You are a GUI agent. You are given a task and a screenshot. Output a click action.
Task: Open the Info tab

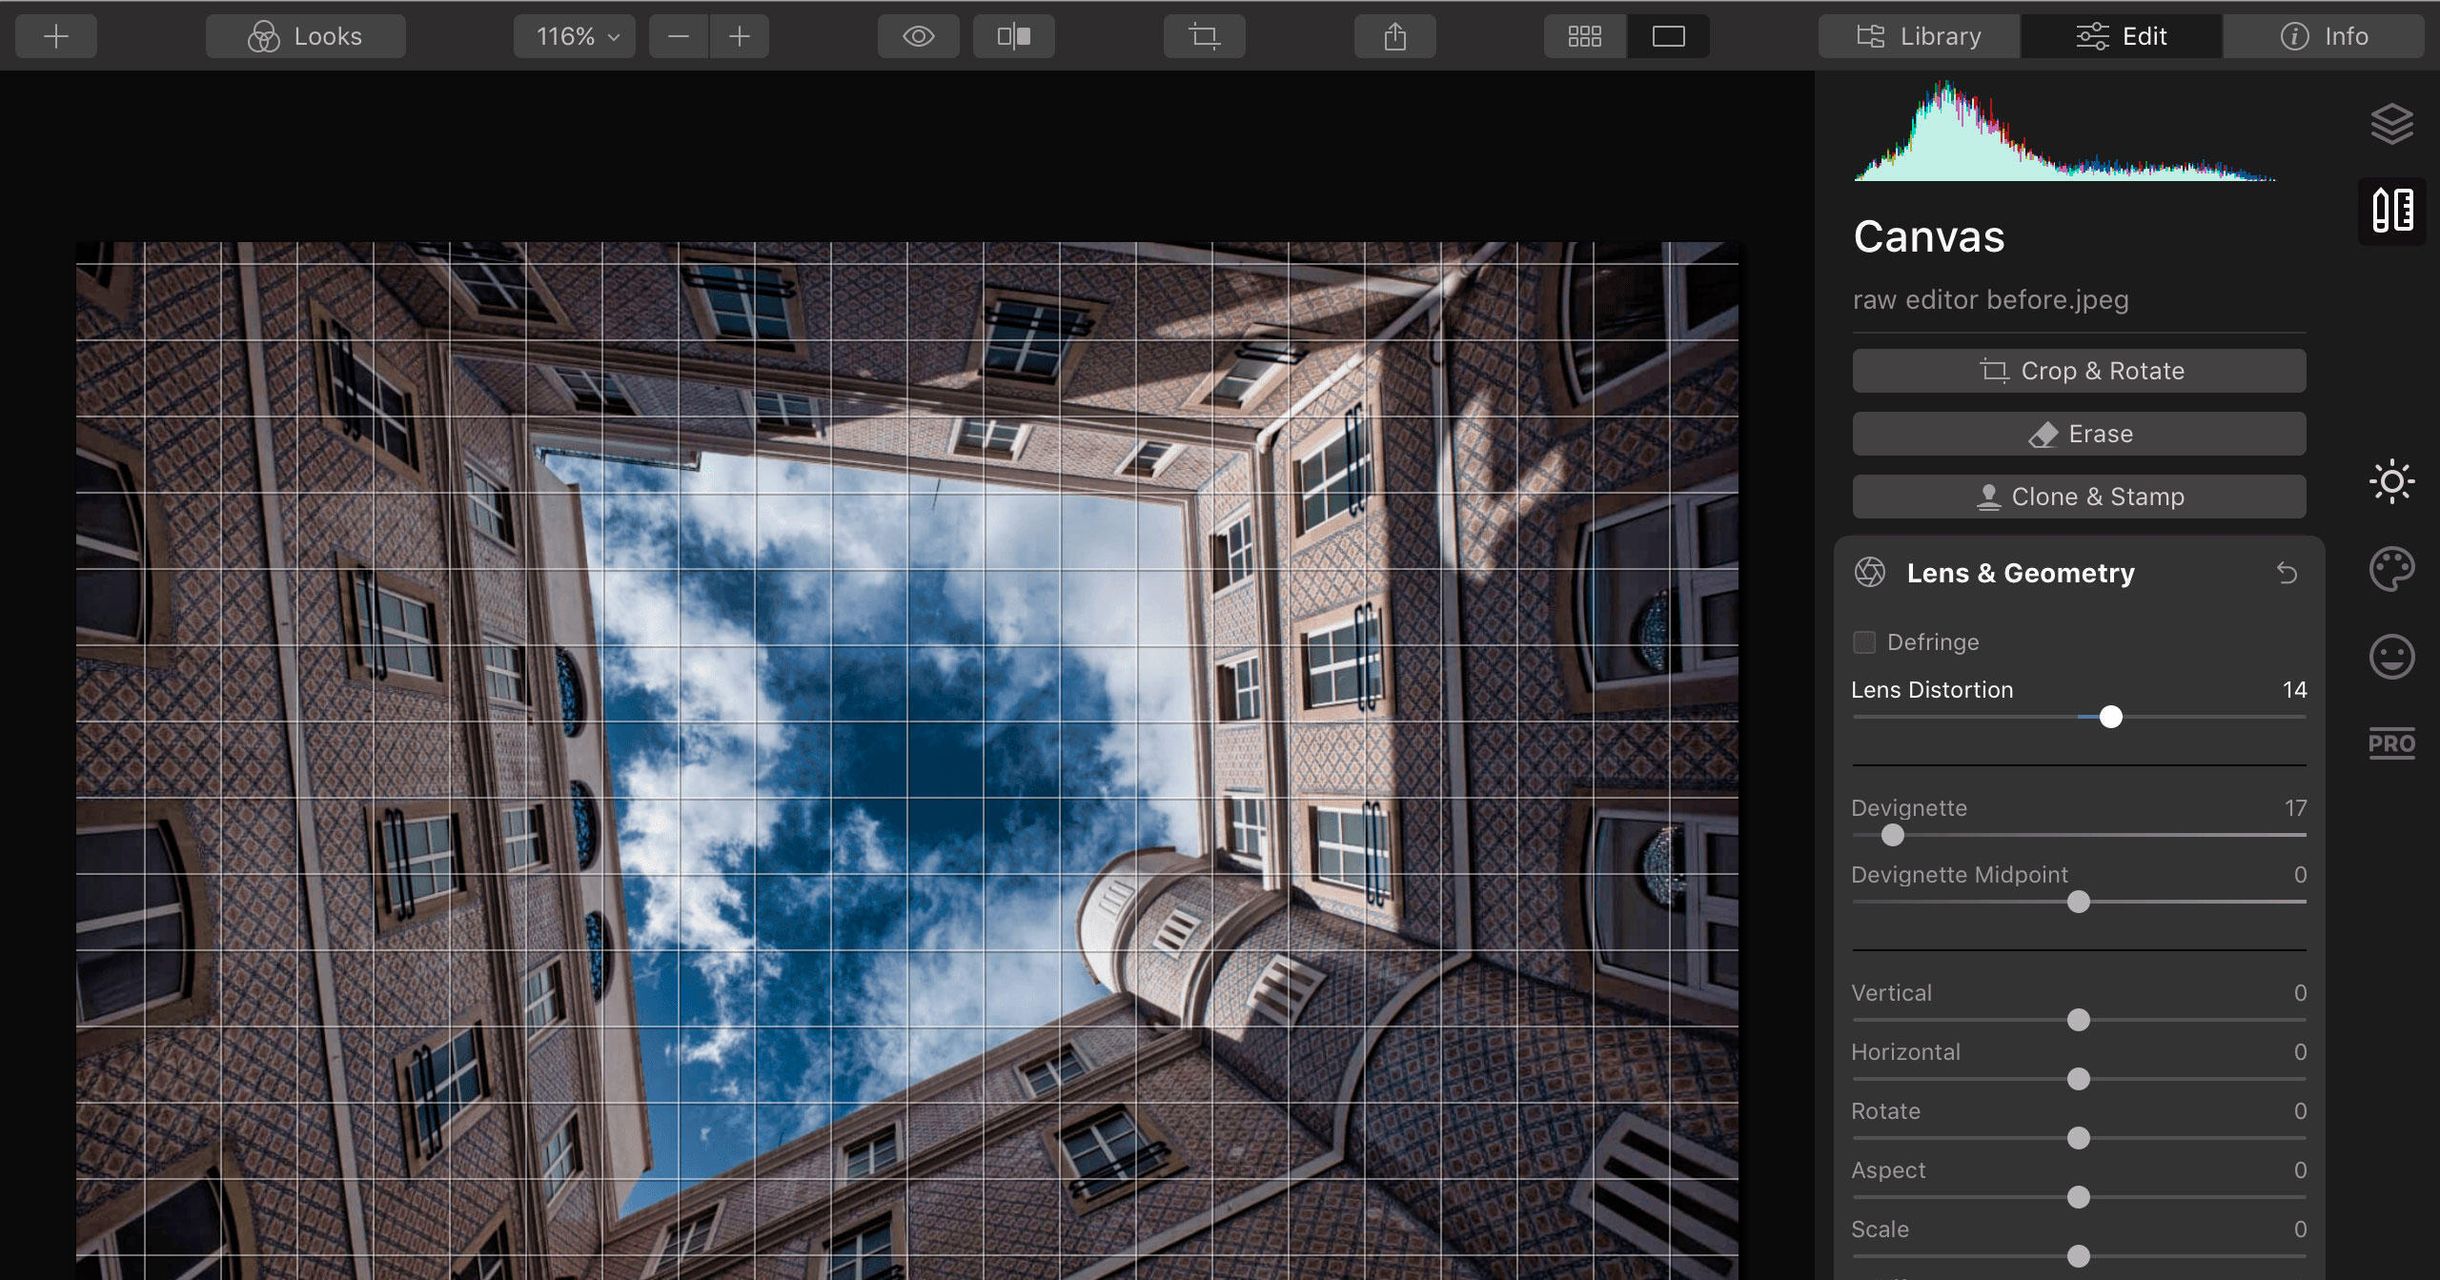tap(2324, 35)
